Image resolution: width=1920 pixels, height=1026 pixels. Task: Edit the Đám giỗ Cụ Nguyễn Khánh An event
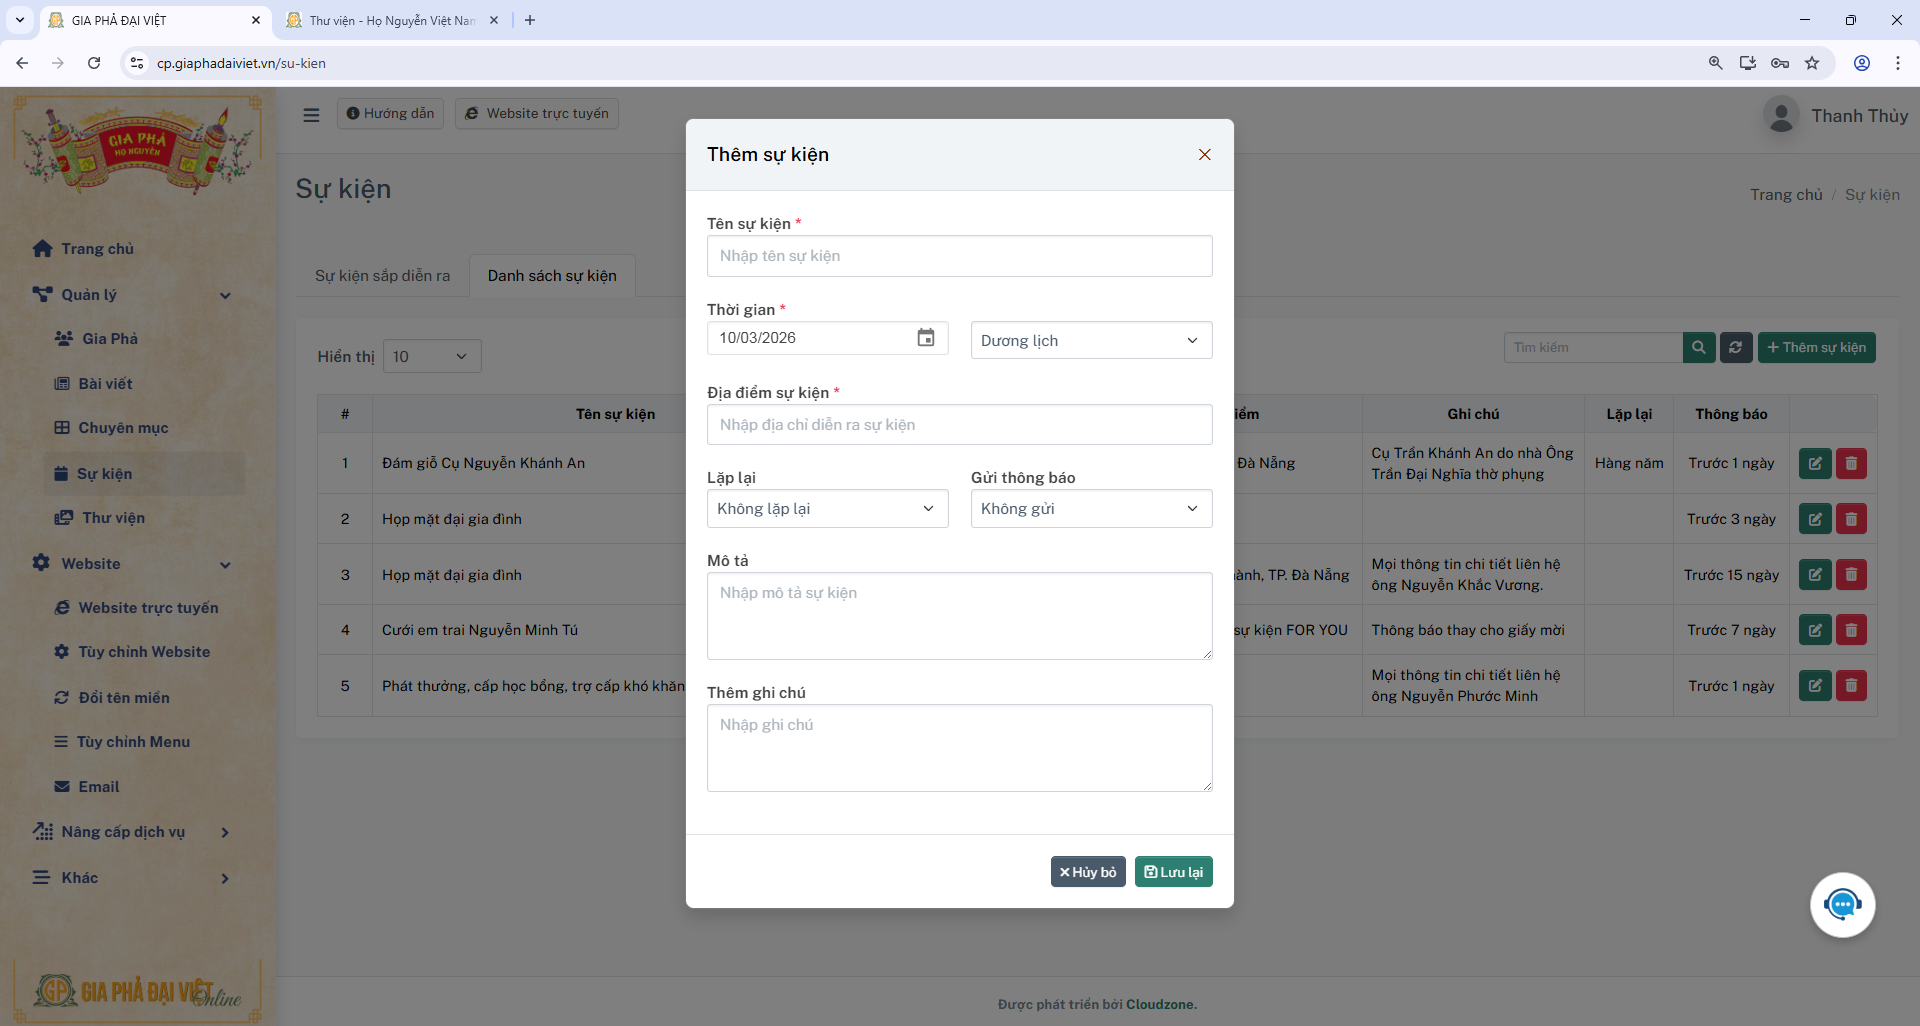(x=1815, y=463)
